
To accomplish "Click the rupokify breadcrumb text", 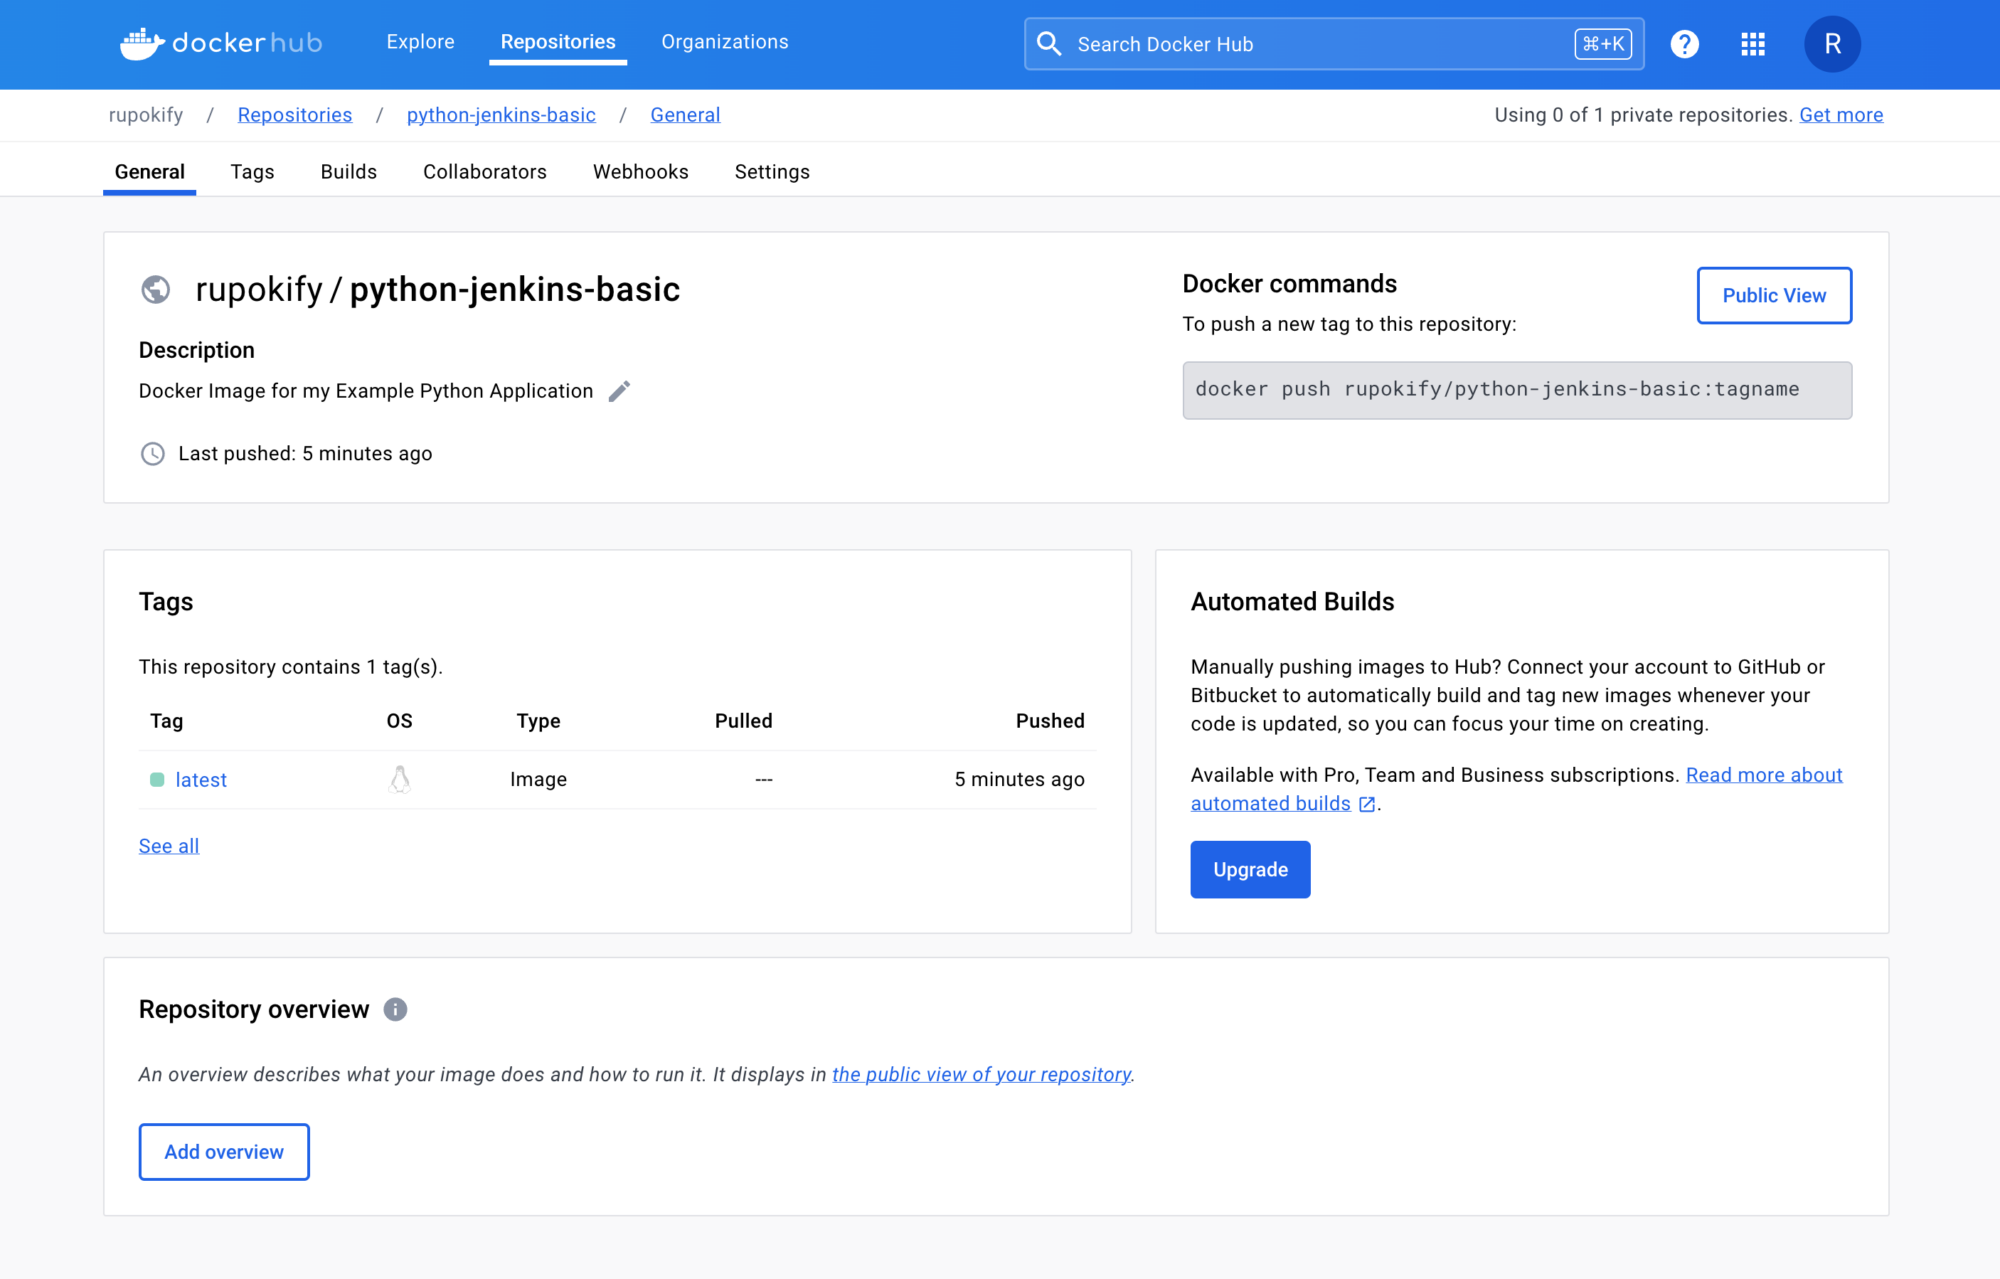I will click(146, 115).
